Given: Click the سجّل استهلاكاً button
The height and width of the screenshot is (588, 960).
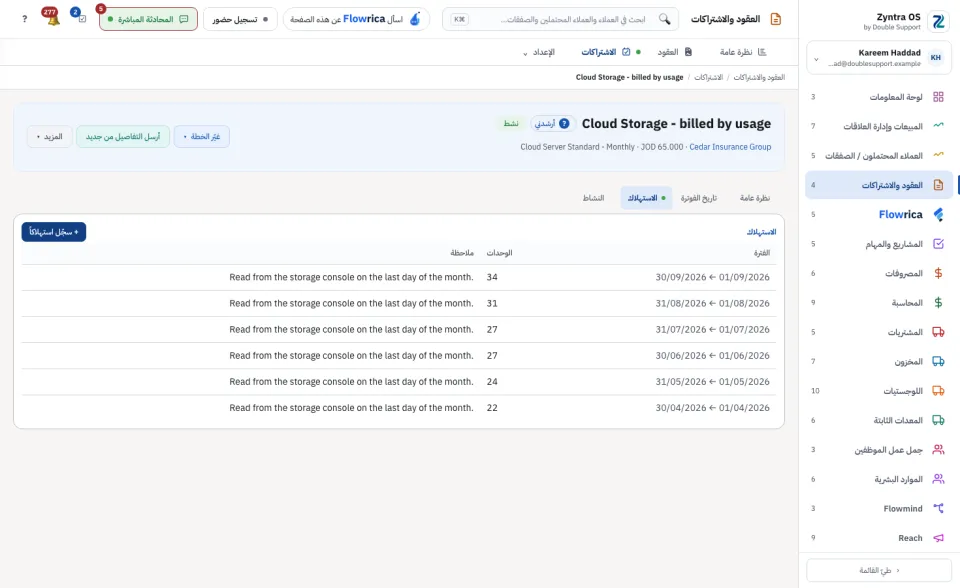Looking at the screenshot, I should [54, 232].
